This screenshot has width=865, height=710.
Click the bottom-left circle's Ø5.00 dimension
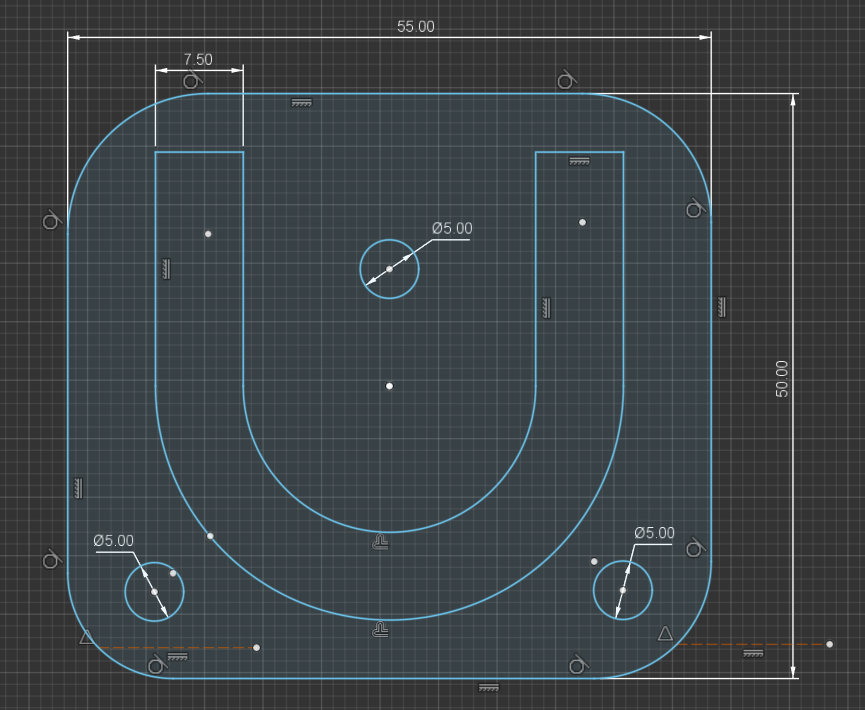(114, 541)
